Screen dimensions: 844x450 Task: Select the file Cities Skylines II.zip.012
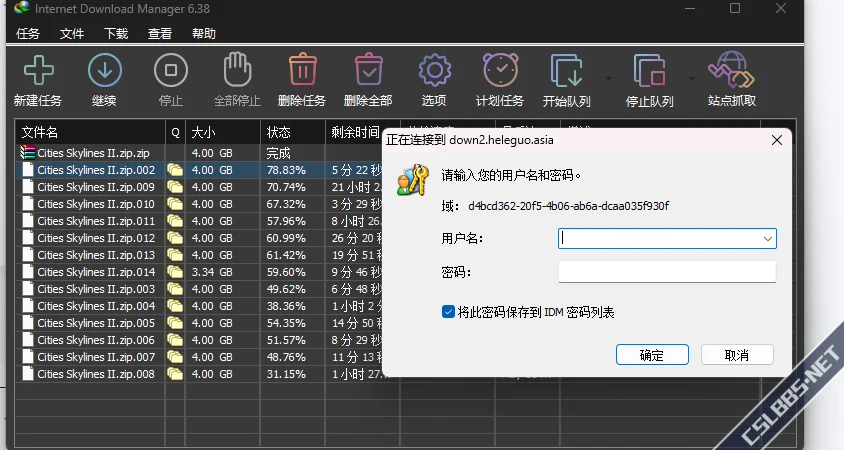tap(96, 238)
